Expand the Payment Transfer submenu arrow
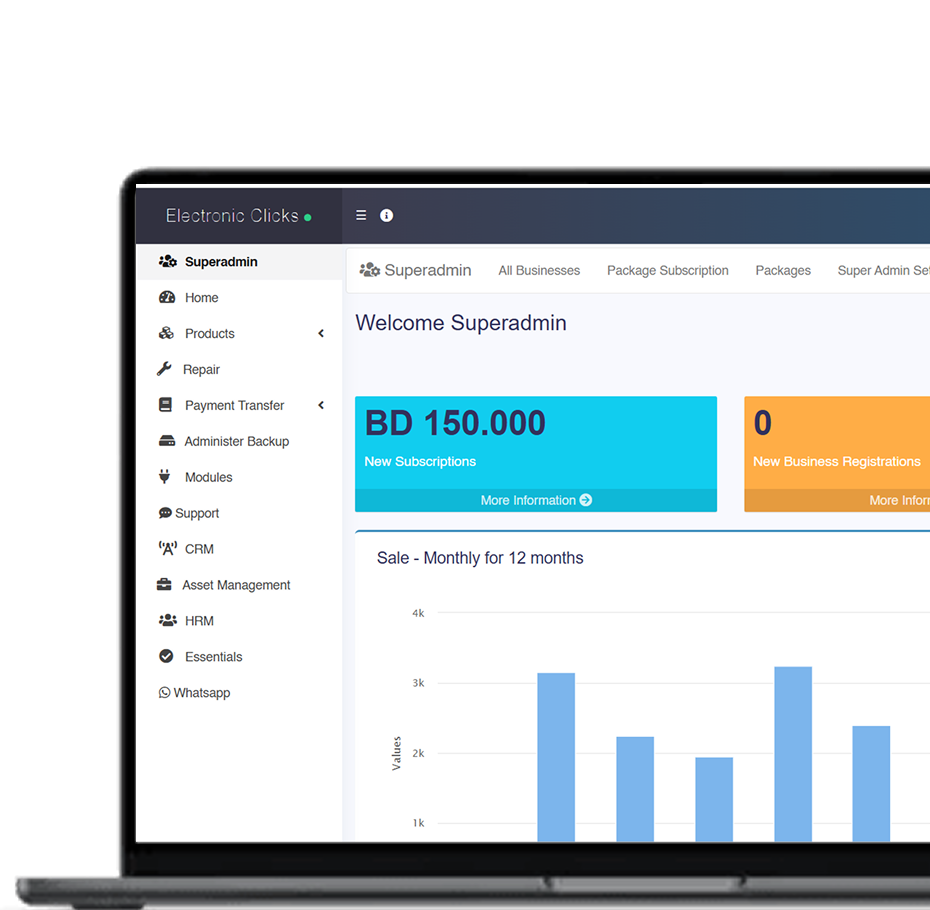930x910 pixels. [321, 405]
